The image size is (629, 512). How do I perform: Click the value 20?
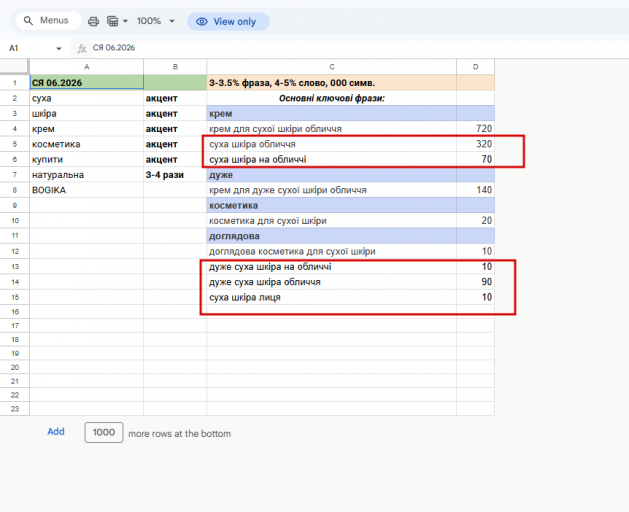coord(475,221)
